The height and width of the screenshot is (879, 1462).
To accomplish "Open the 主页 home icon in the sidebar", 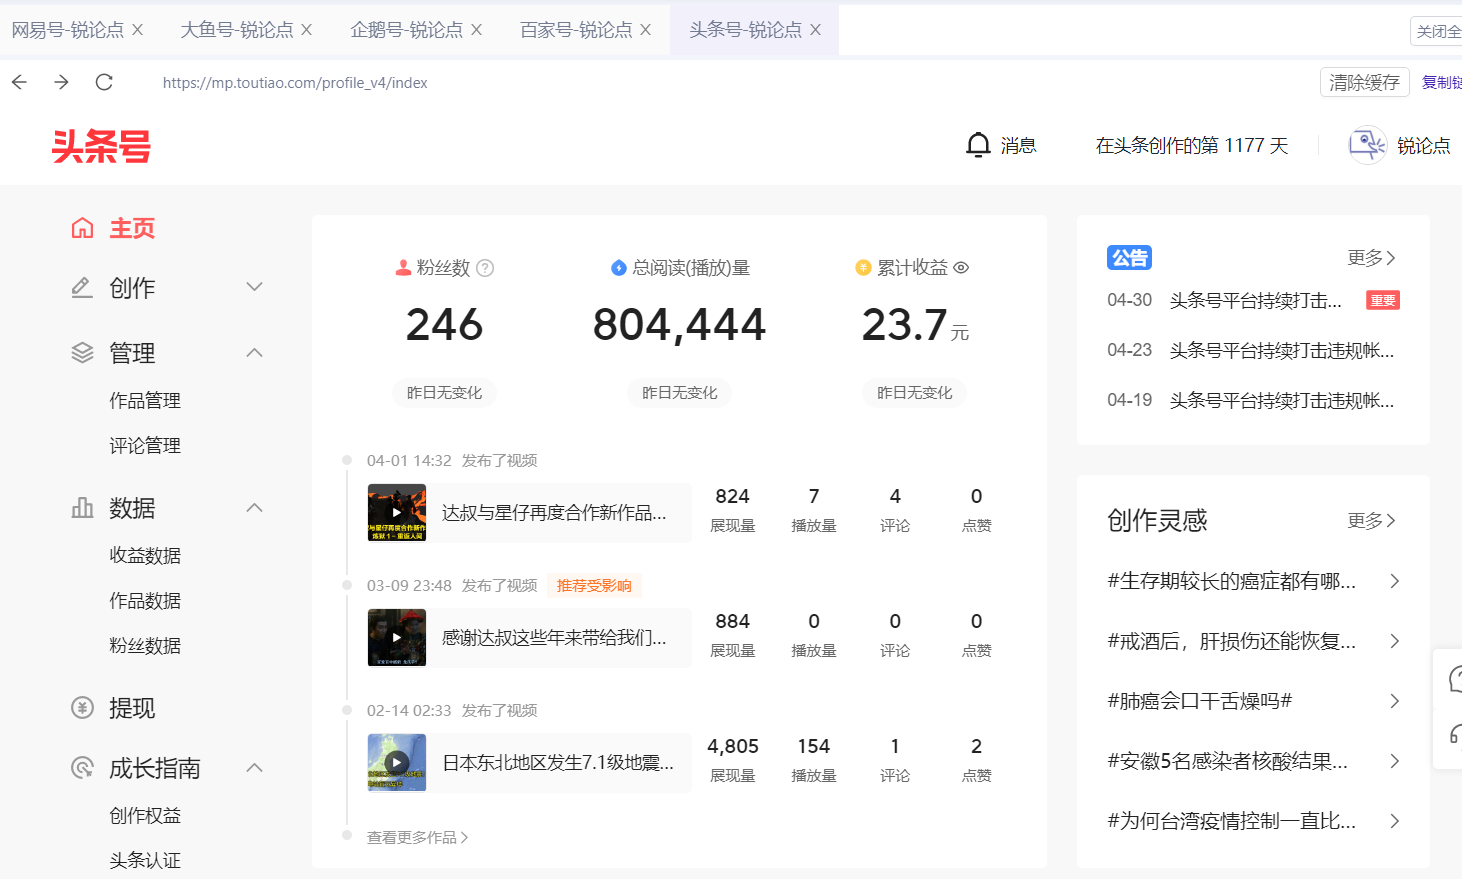I will pyautogui.click(x=83, y=228).
